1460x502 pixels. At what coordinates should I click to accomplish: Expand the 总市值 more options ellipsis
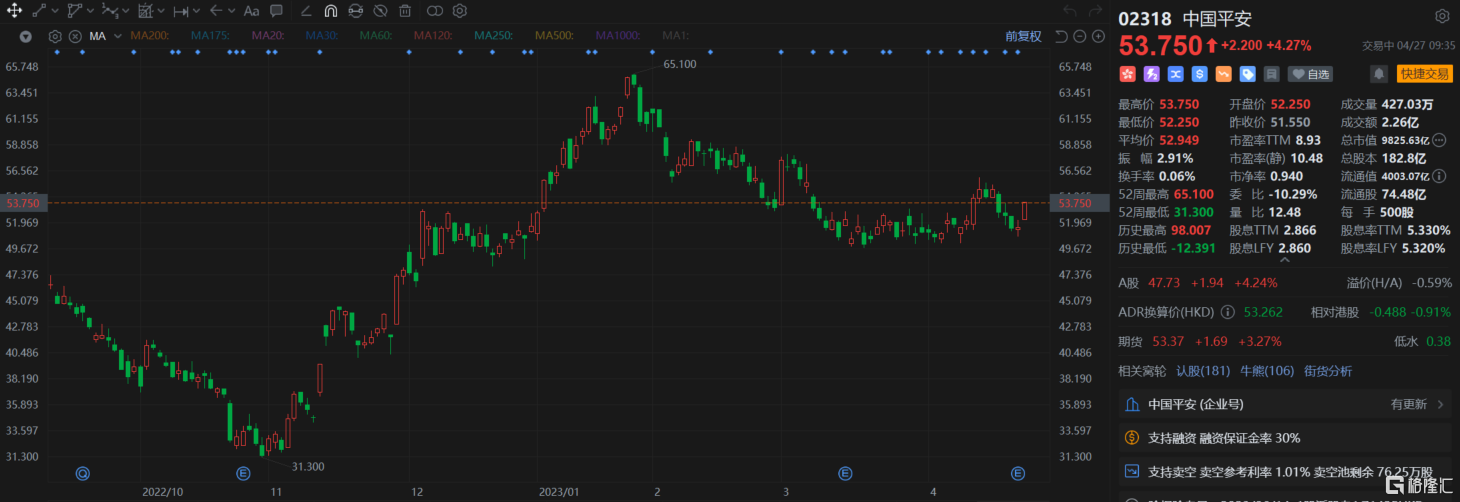[x=1439, y=140]
